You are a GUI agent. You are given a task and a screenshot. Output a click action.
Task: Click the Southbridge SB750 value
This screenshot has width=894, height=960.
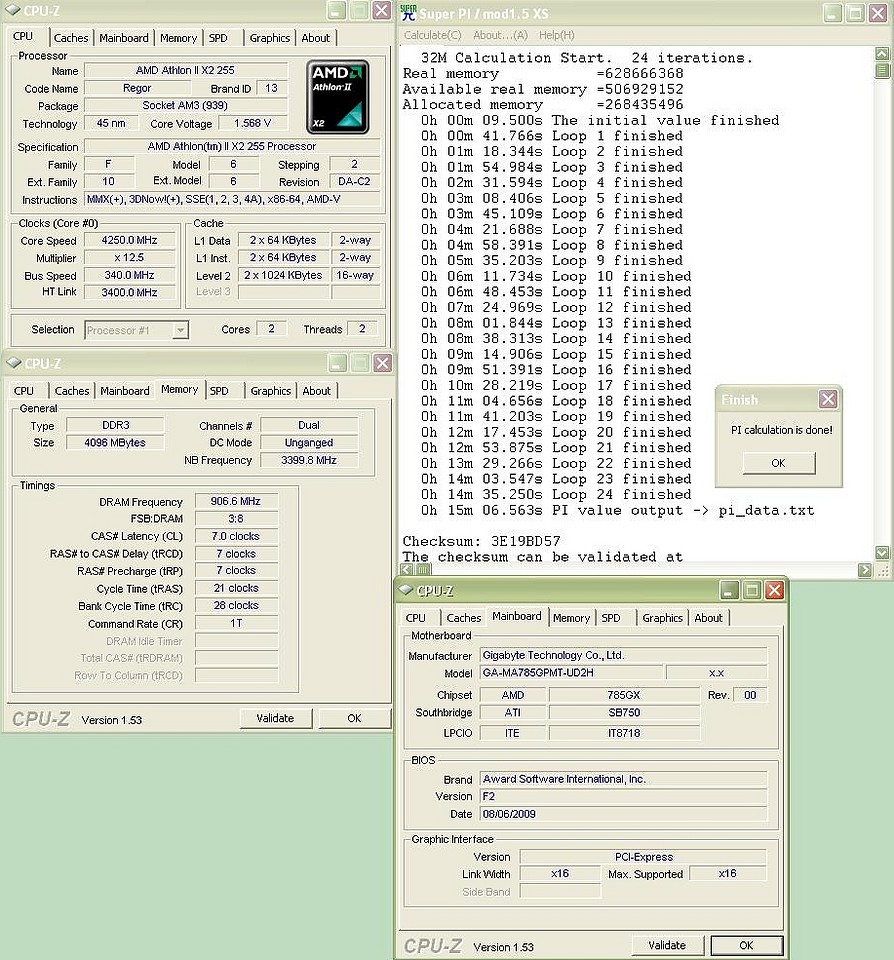click(624, 713)
